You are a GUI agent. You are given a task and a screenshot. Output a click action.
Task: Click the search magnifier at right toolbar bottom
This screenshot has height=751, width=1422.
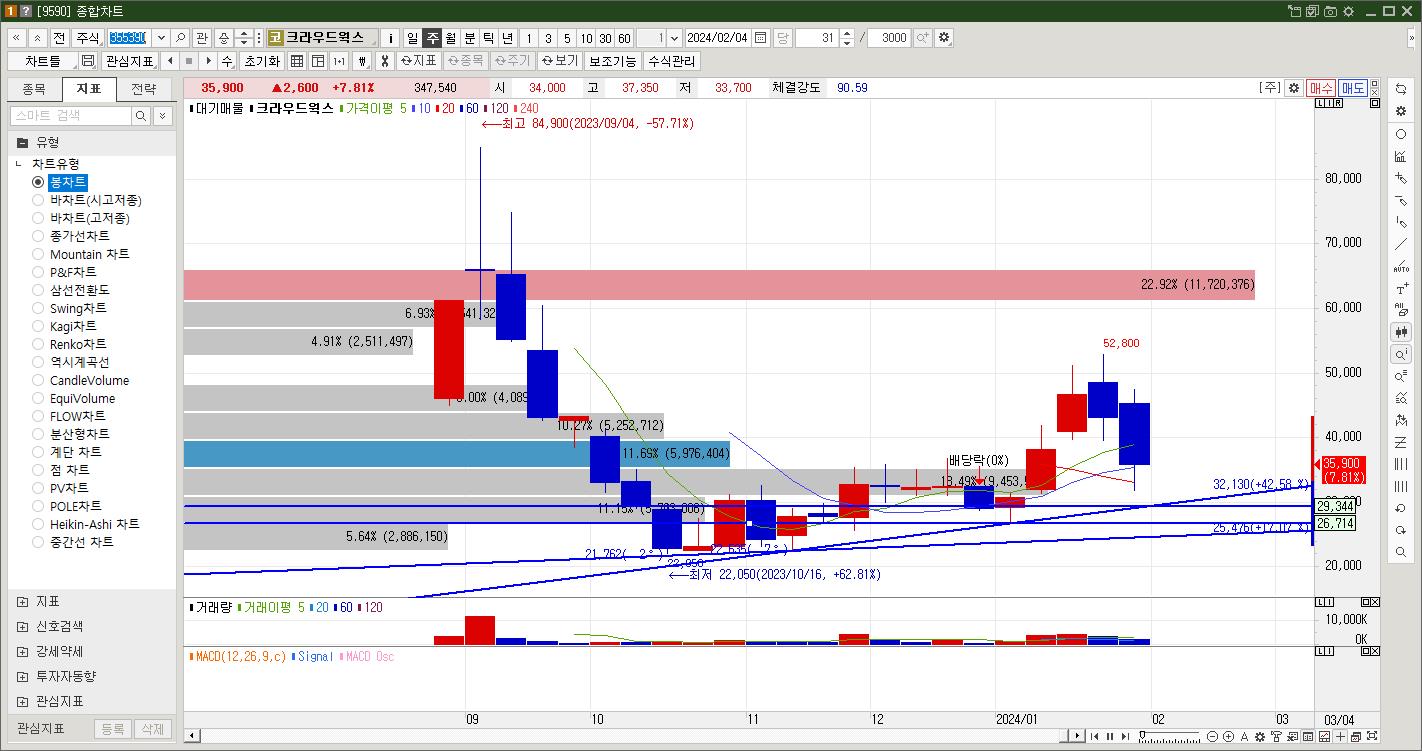point(1401,552)
